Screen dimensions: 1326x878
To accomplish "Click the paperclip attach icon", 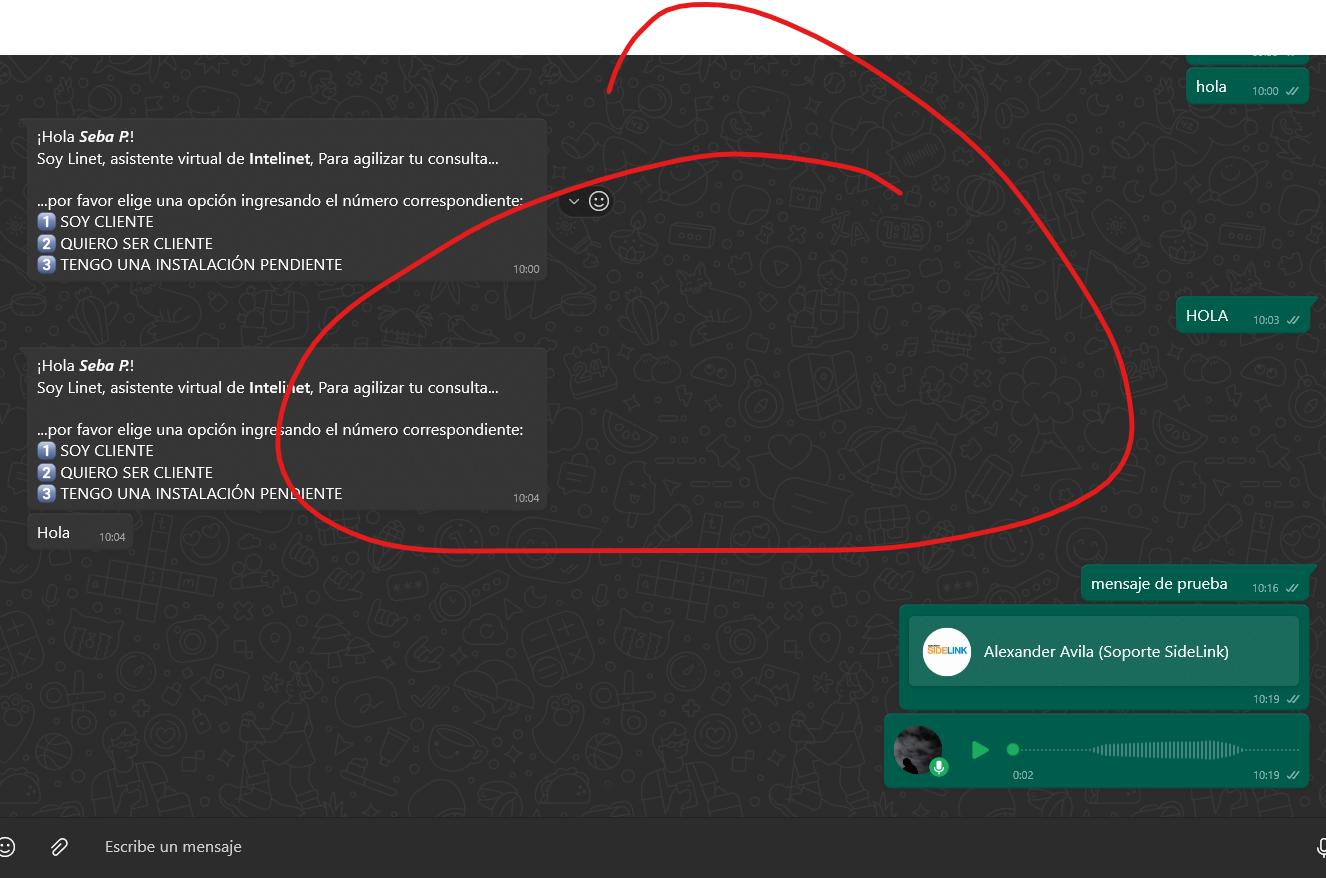I will coord(59,847).
